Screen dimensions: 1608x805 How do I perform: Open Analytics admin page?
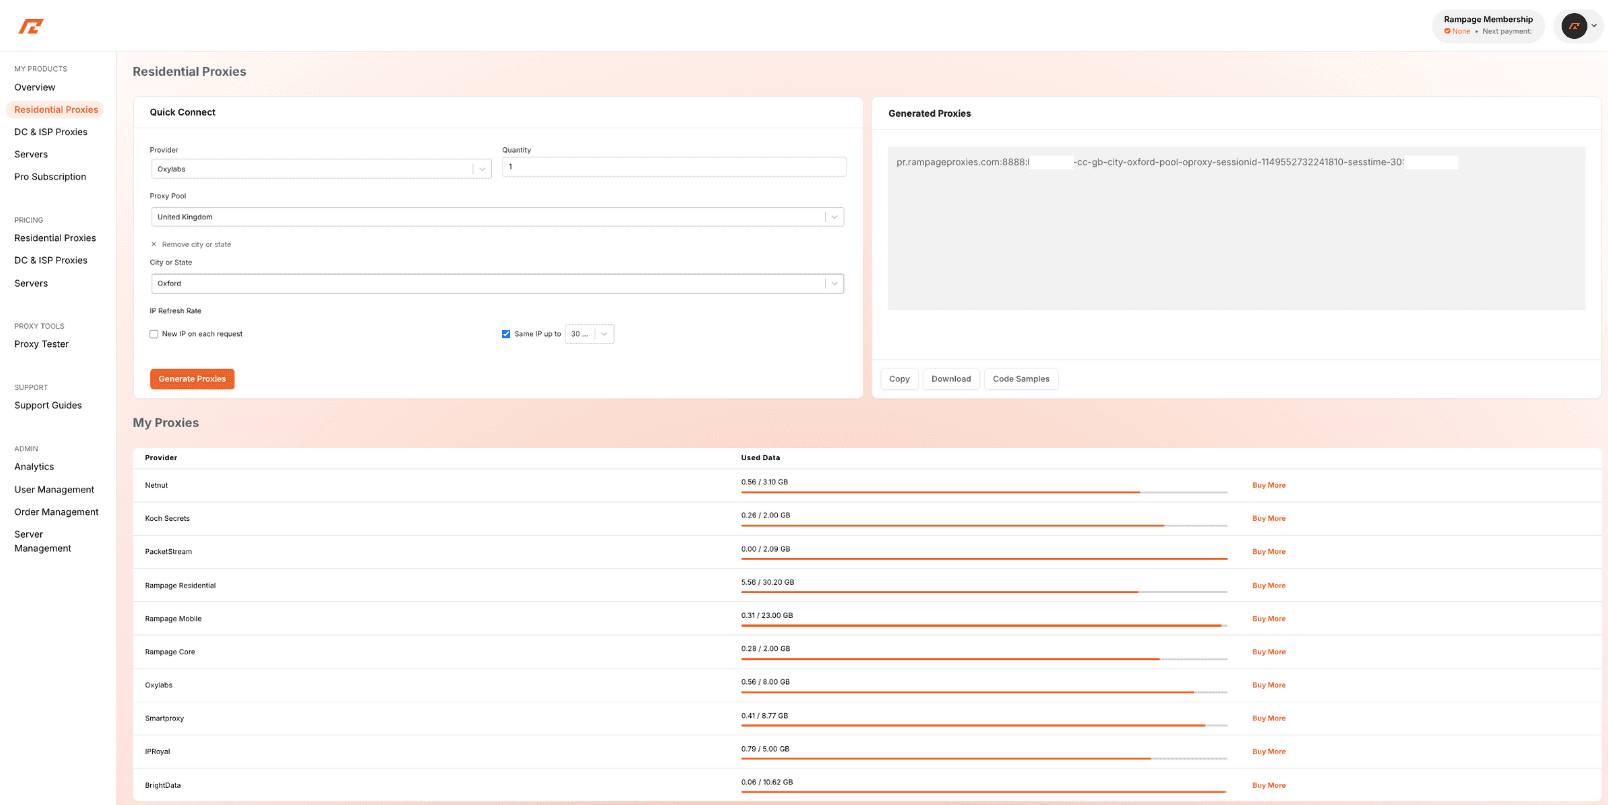[x=34, y=467]
